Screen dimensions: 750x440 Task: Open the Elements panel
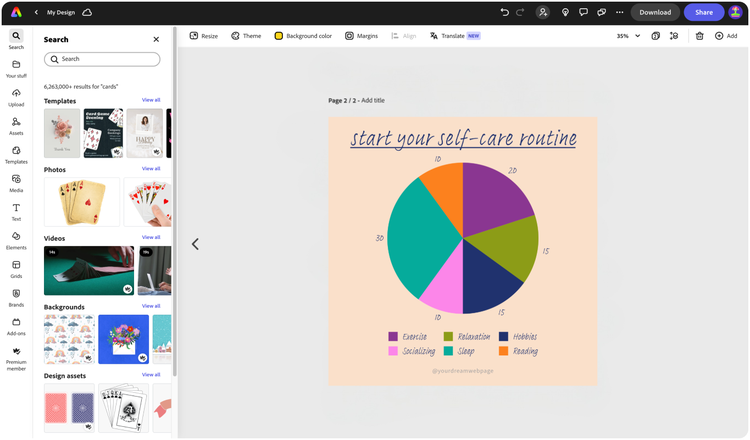point(16,241)
